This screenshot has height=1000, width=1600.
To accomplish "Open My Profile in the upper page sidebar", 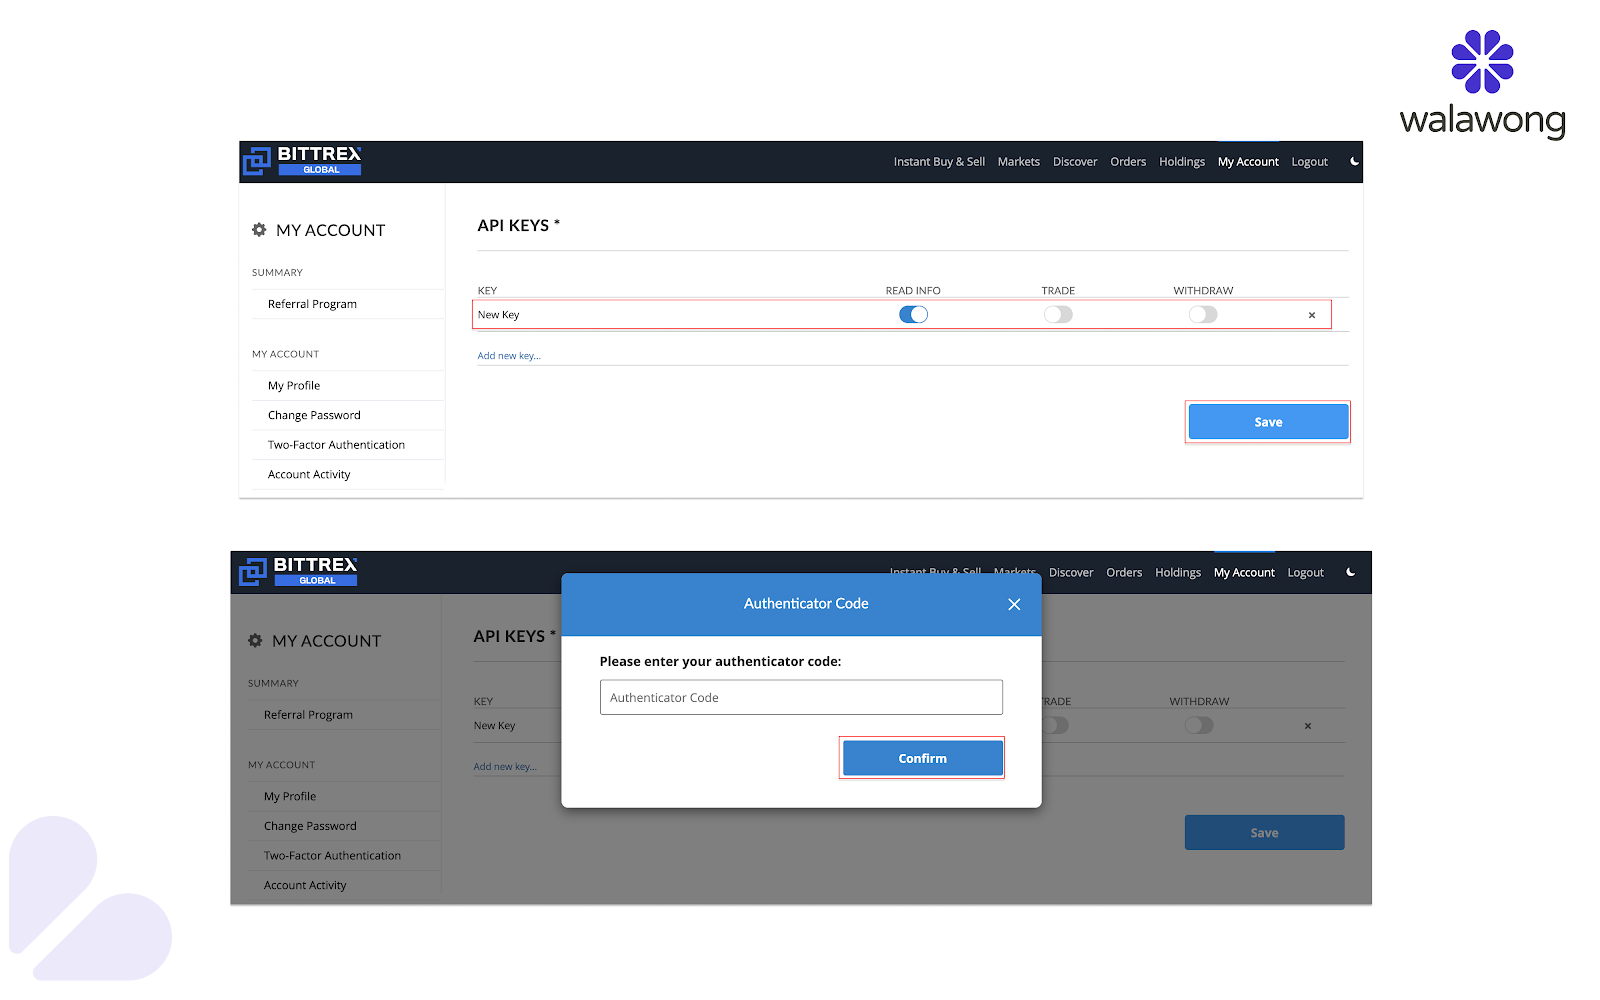I will click(x=294, y=386).
